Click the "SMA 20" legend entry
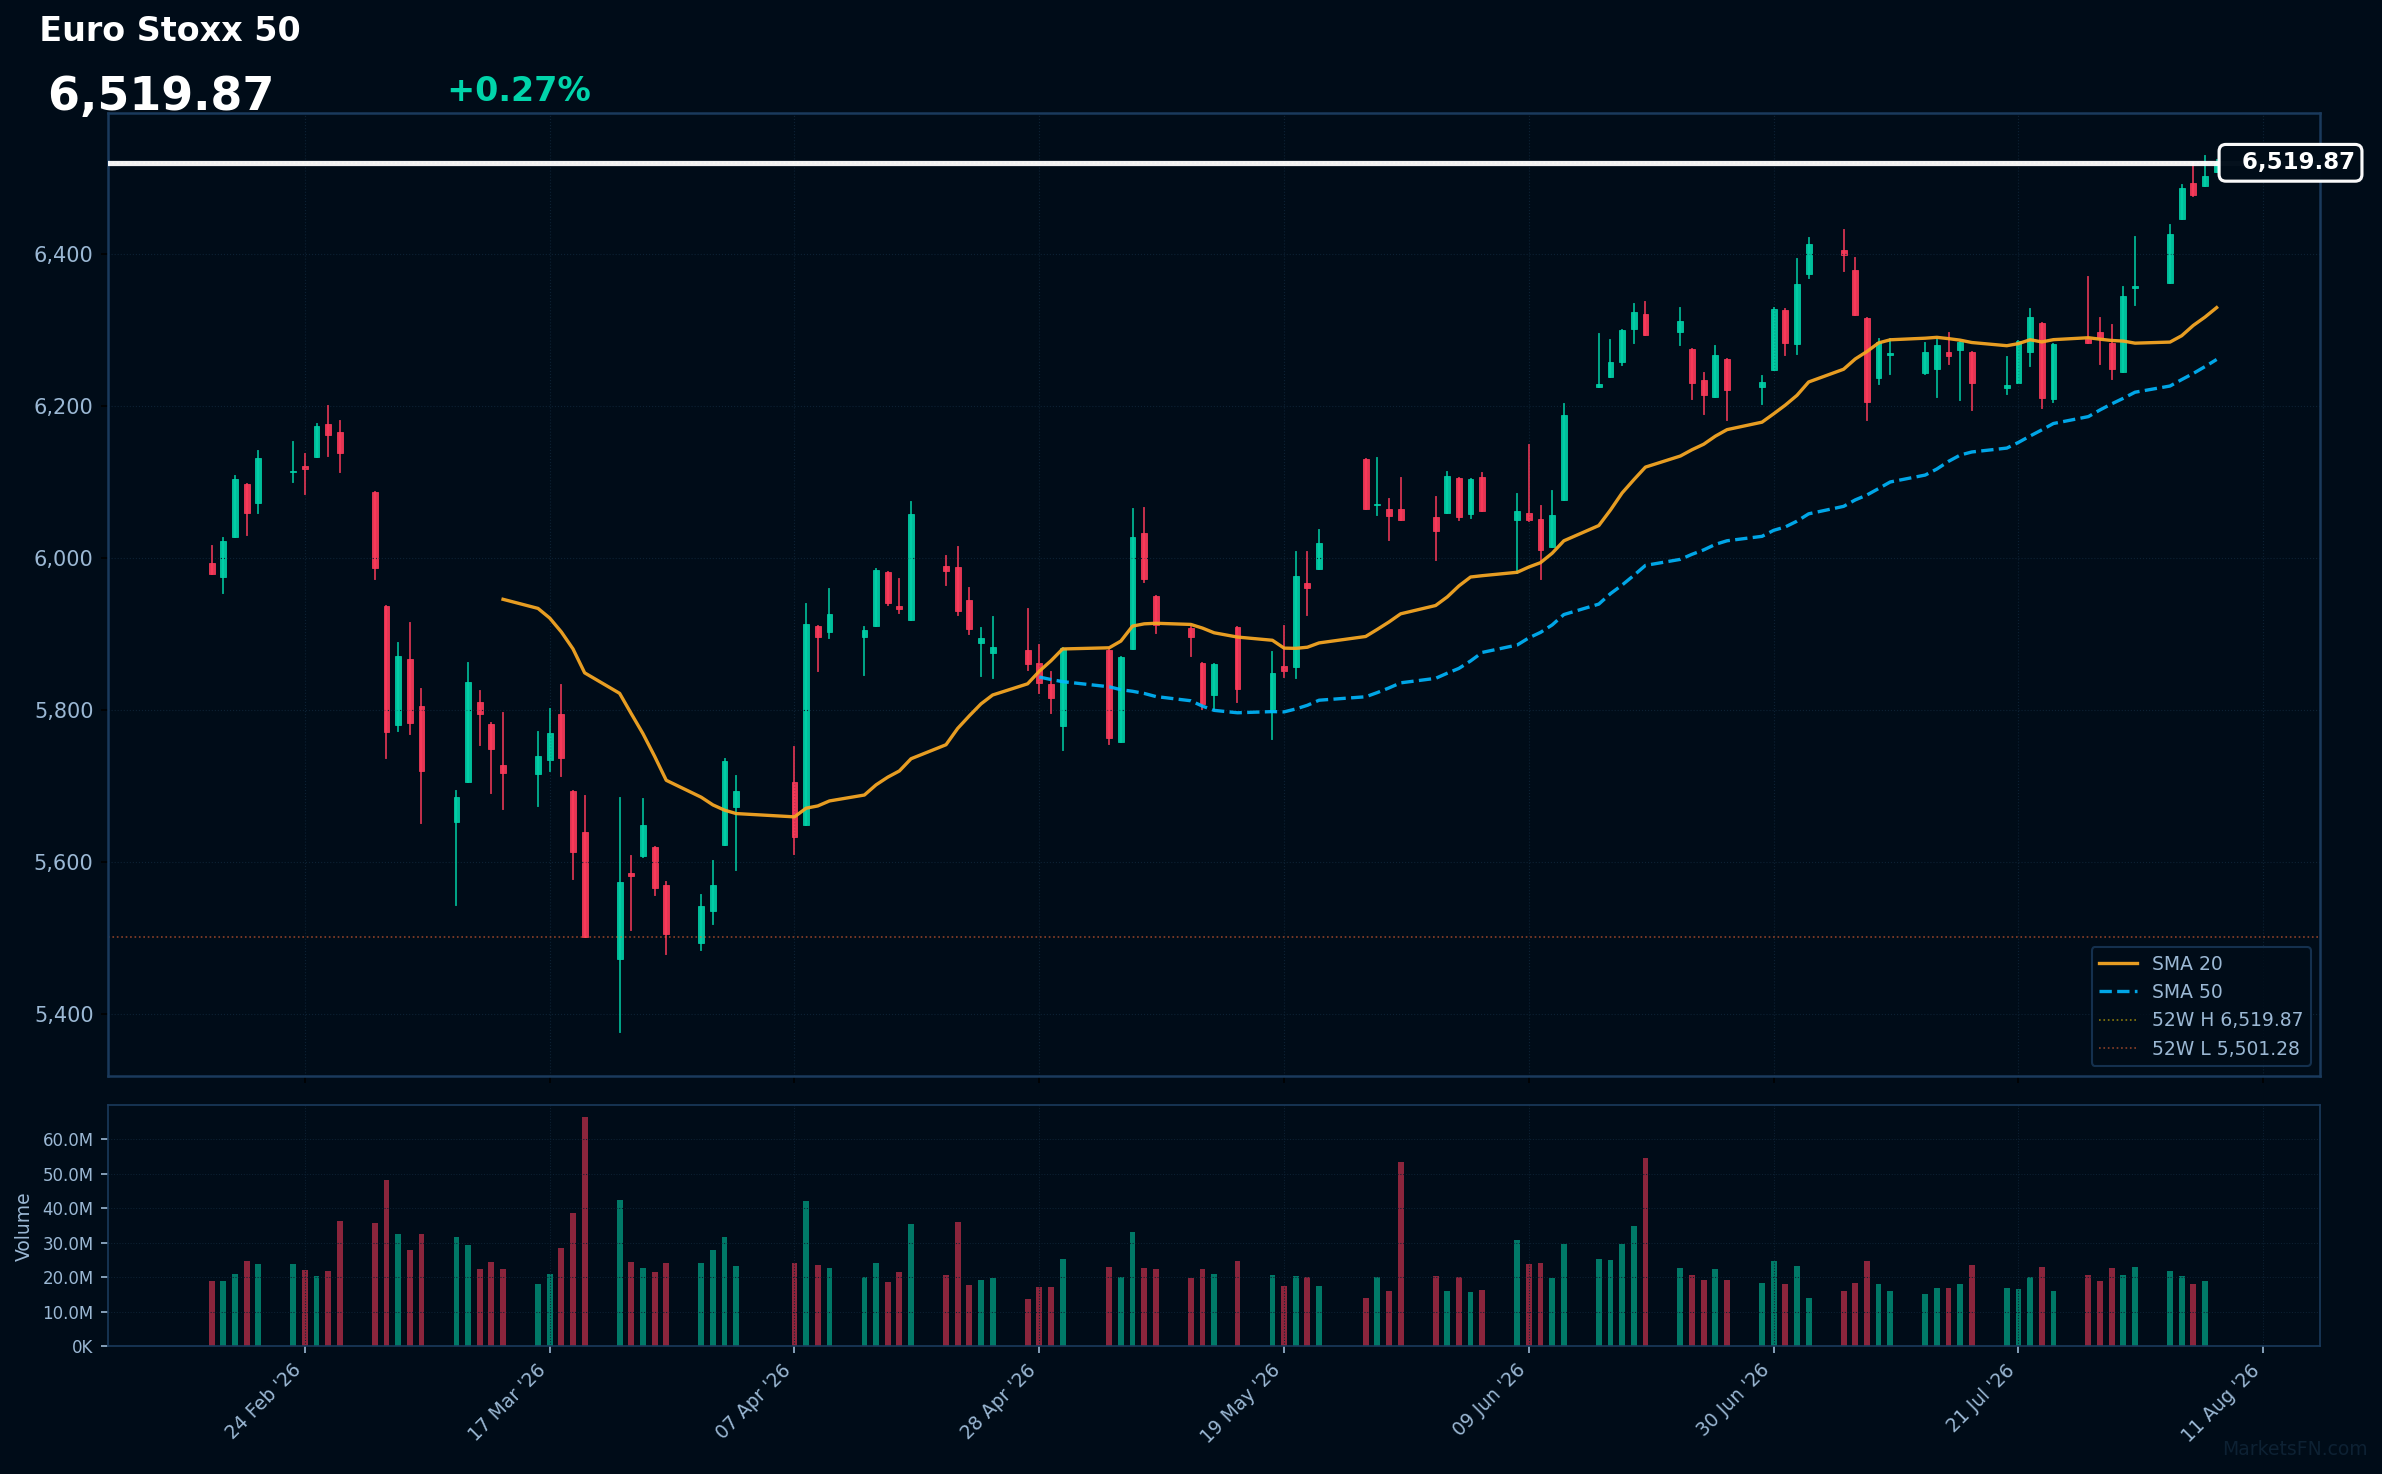This screenshot has width=2382, height=1474. [x=2187, y=964]
